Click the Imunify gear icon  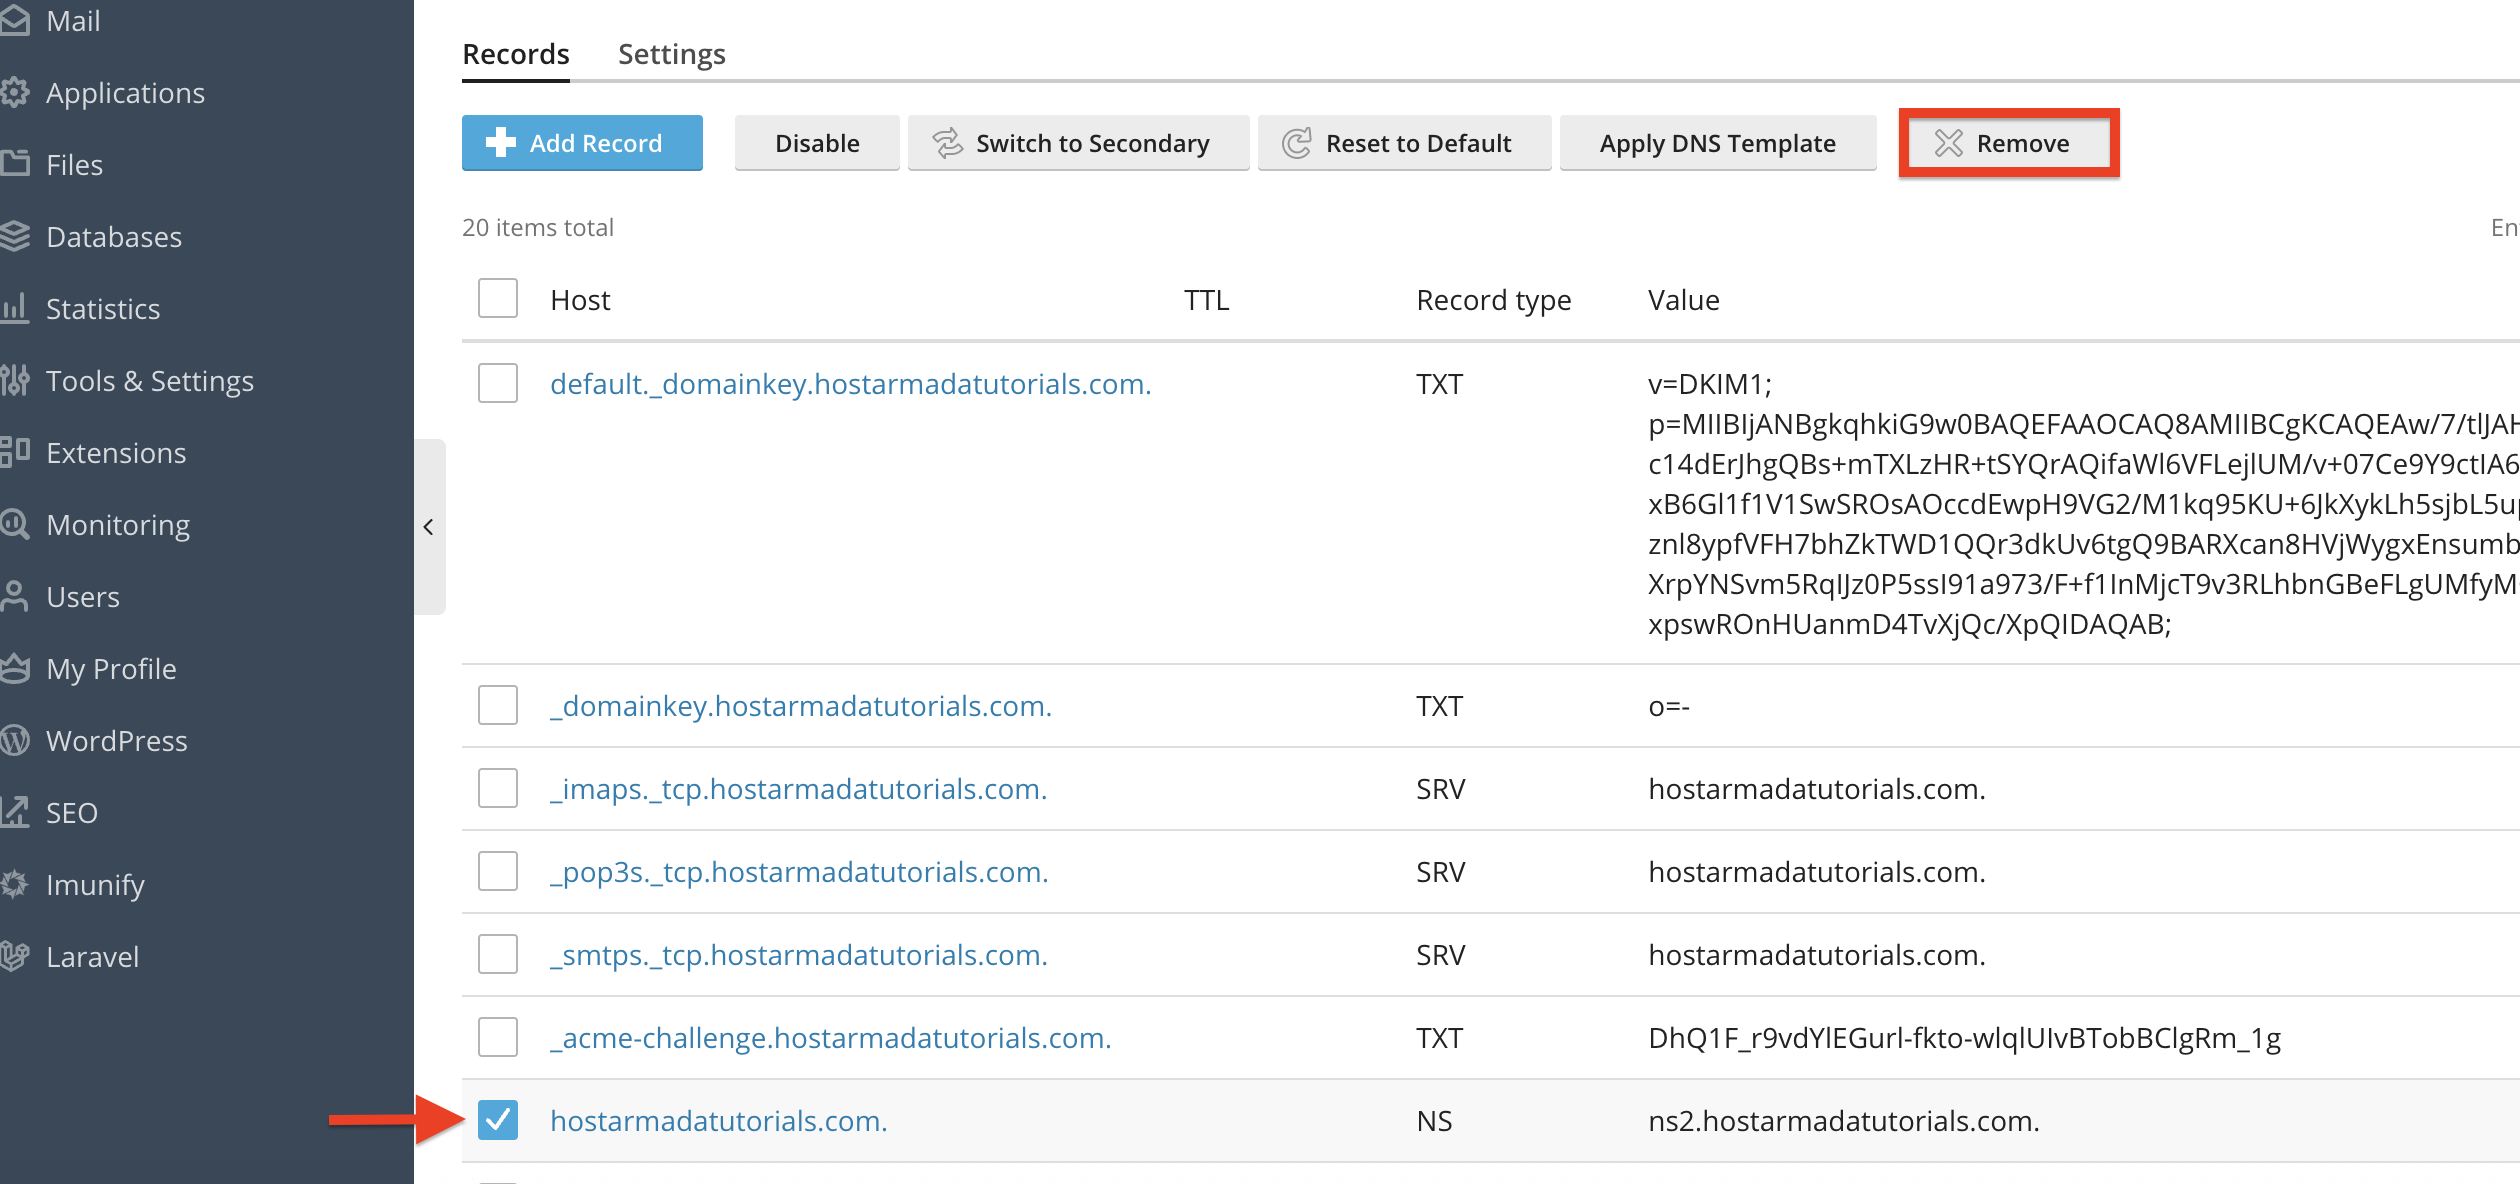point(14,885)
